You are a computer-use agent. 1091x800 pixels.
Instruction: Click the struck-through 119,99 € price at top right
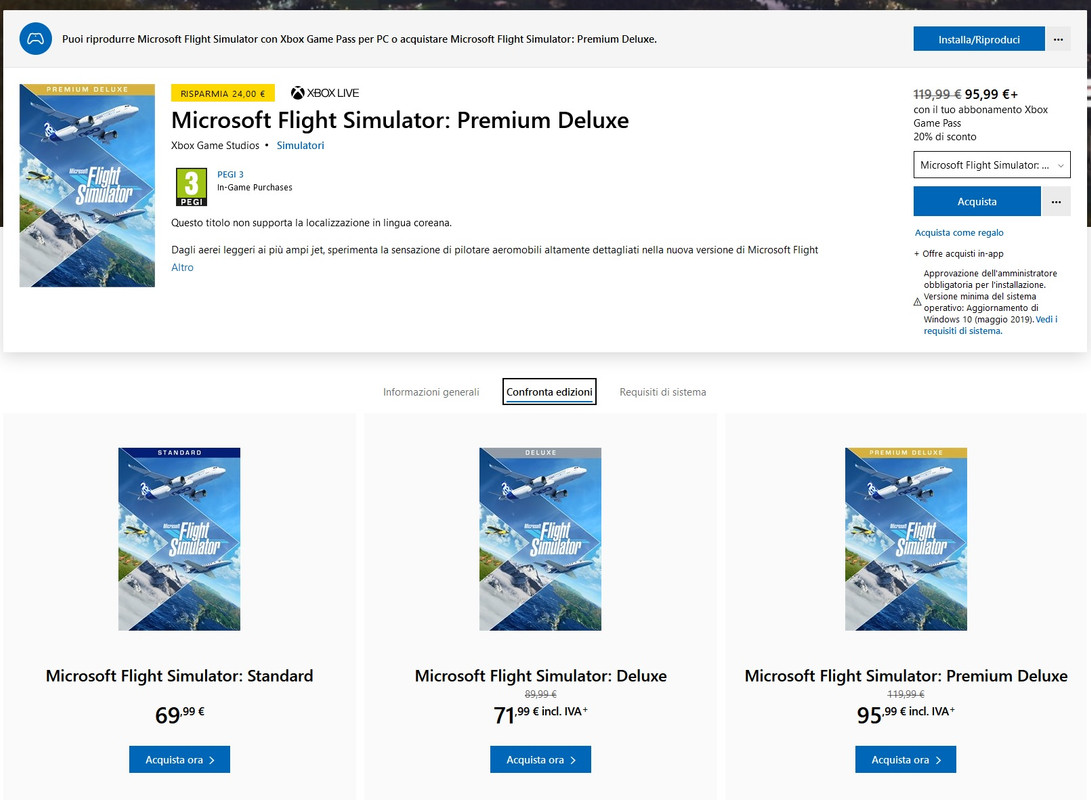(937, 94)
